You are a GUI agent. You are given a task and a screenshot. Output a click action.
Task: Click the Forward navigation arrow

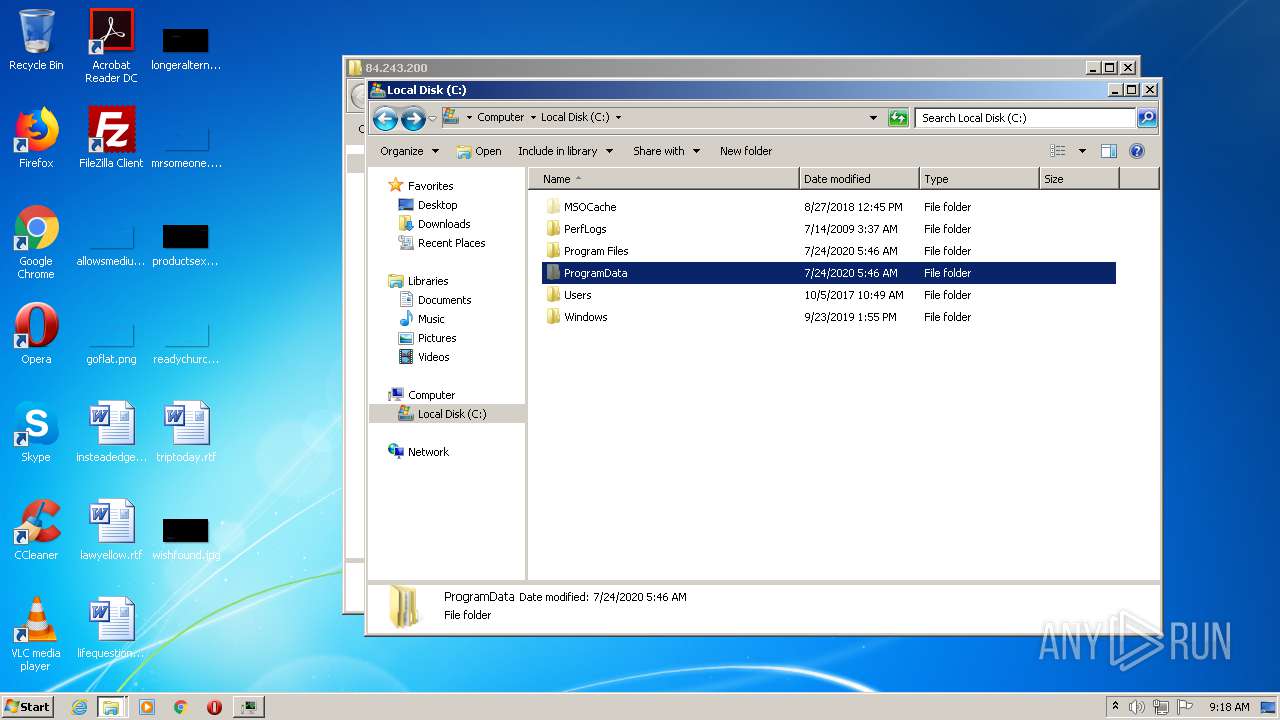[413, 118]
